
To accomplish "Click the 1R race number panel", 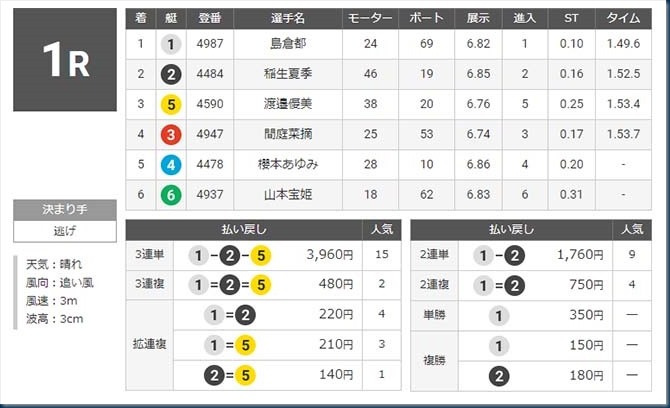I will point(65,60).
